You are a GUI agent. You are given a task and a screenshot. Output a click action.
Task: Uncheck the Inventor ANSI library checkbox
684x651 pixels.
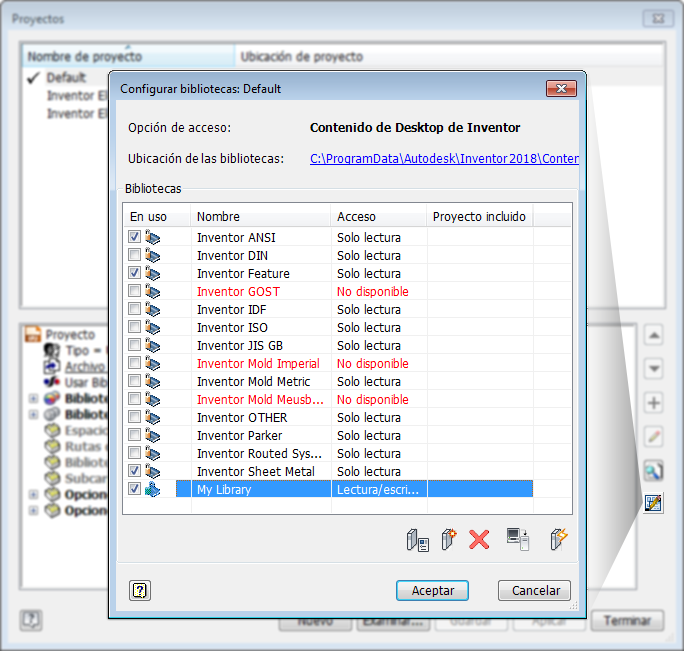coord(134,236)
